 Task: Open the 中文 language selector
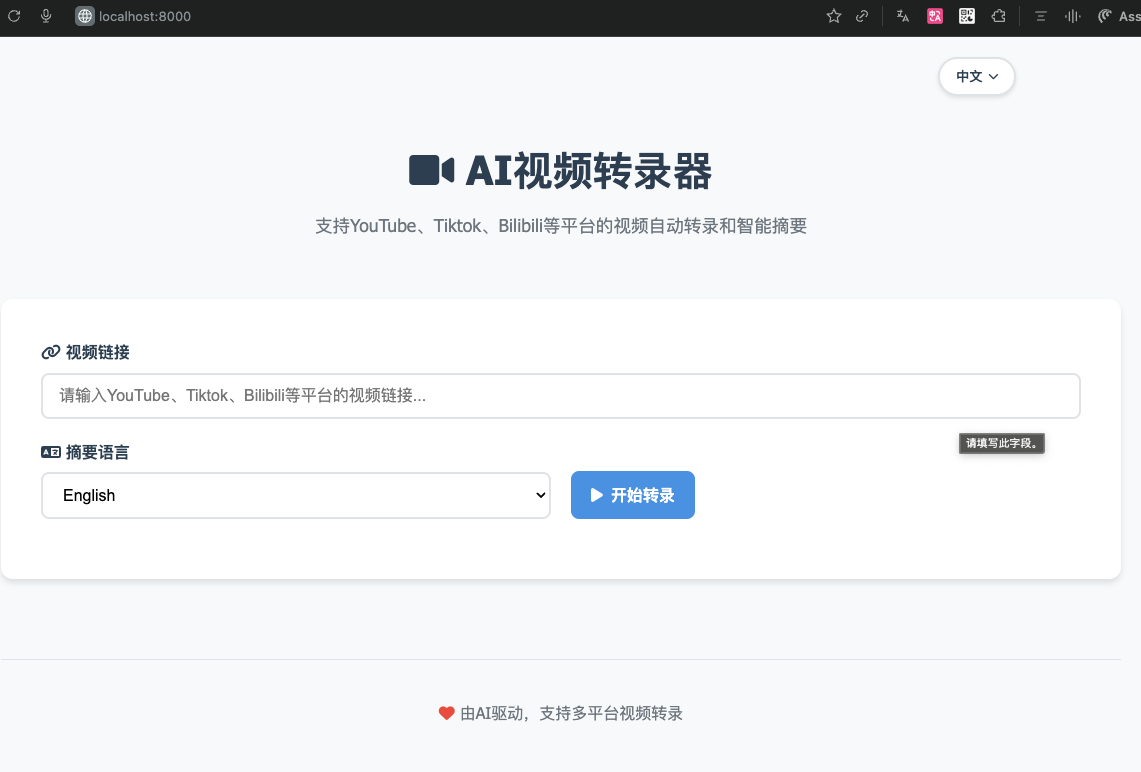[x=976, y=76]
